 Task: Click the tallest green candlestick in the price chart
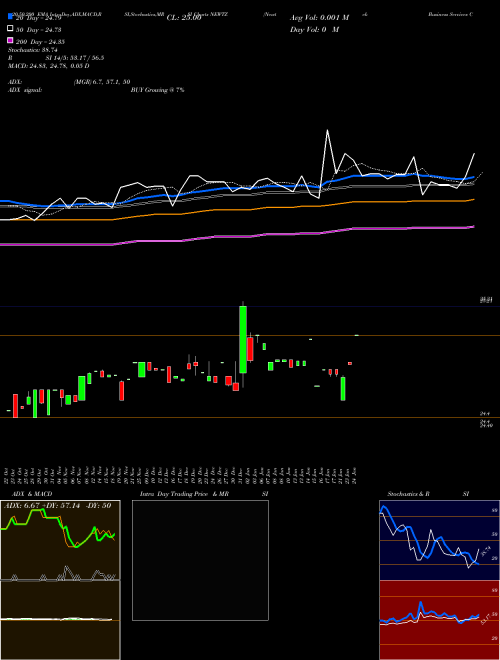(243, 339)
